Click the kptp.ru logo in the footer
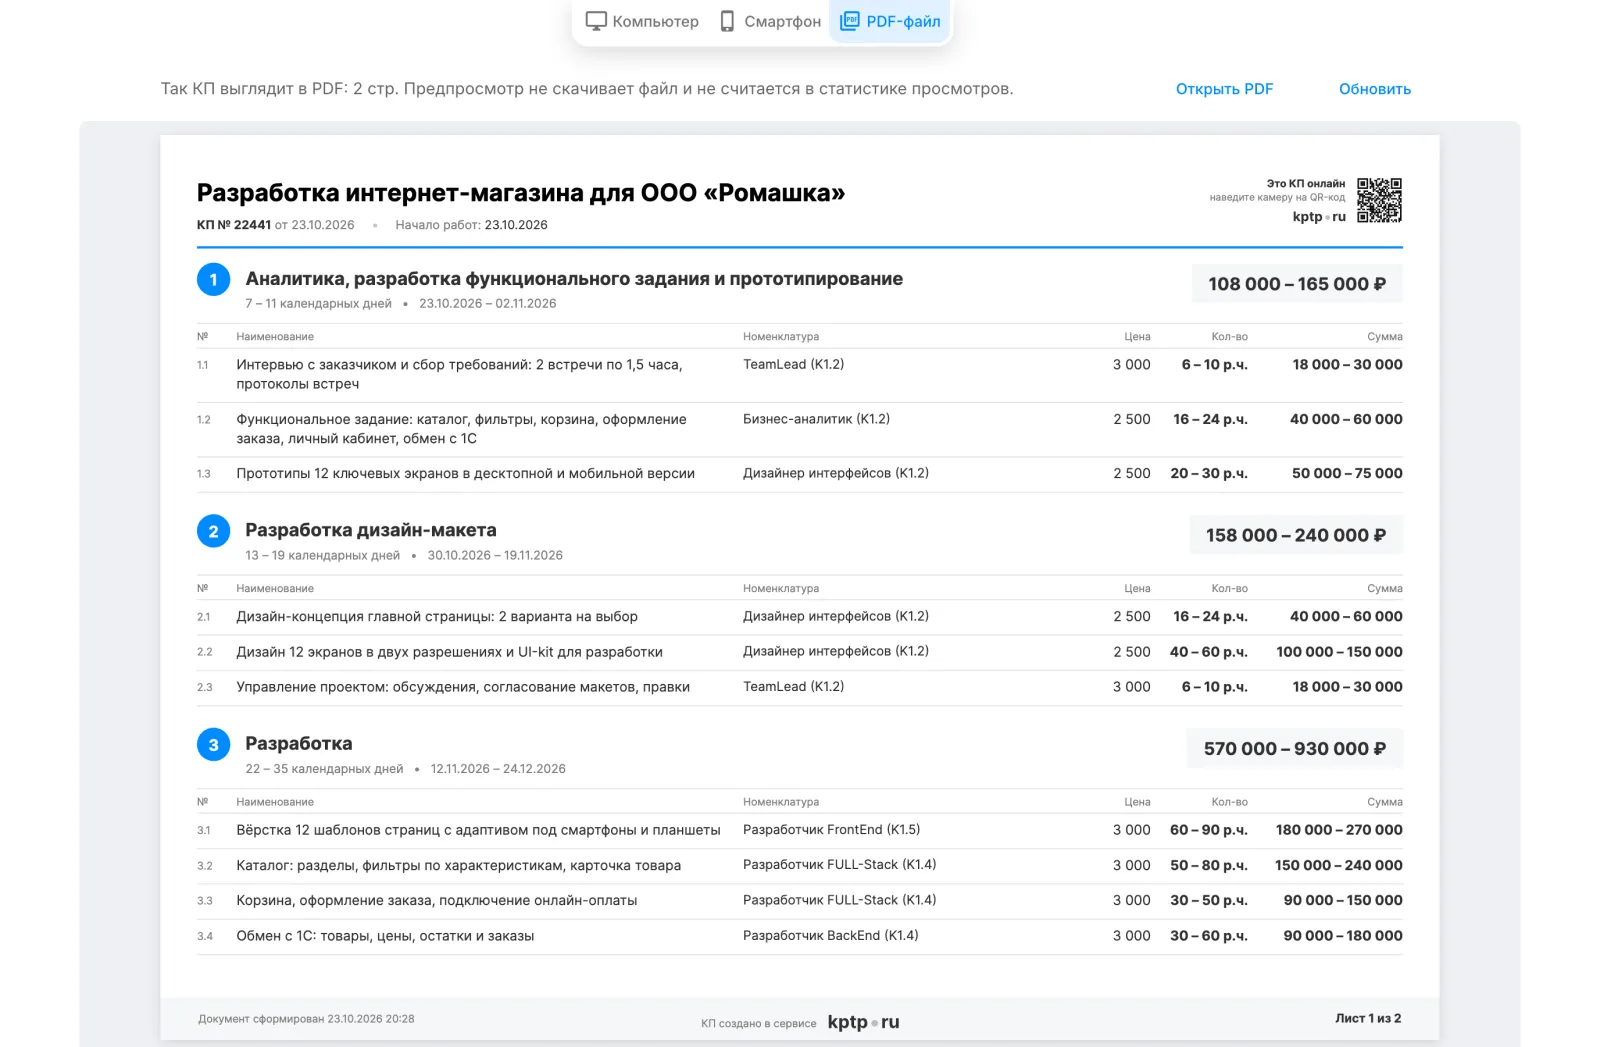The width and height of the screenshot is (1600, 1047). pos(863,1022)
